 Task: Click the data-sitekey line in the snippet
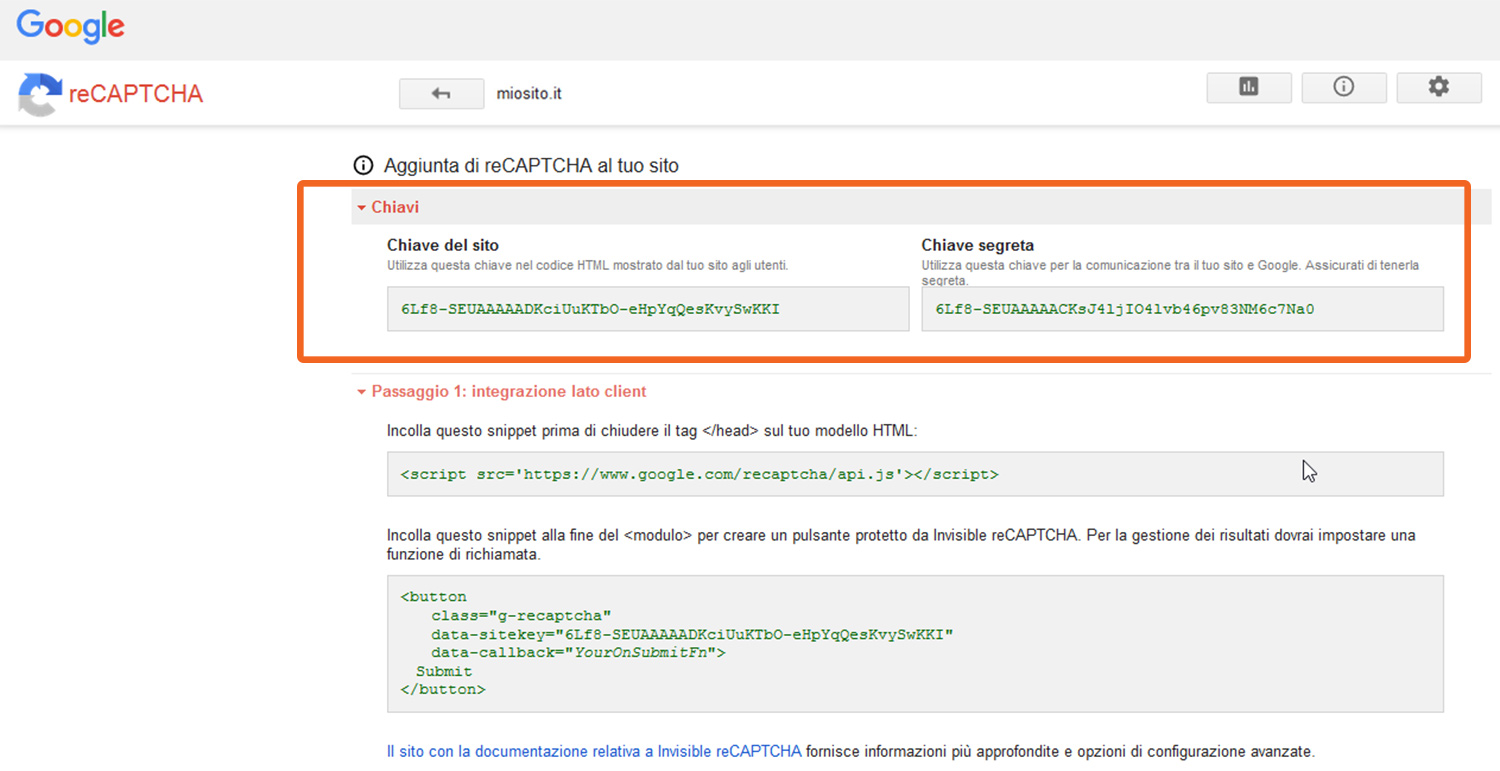pyautogui.click(x=692, y=634)
